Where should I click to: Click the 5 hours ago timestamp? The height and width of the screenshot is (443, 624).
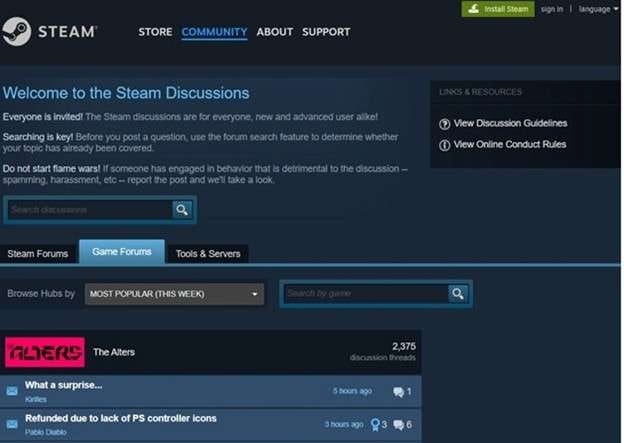[353, 391]
